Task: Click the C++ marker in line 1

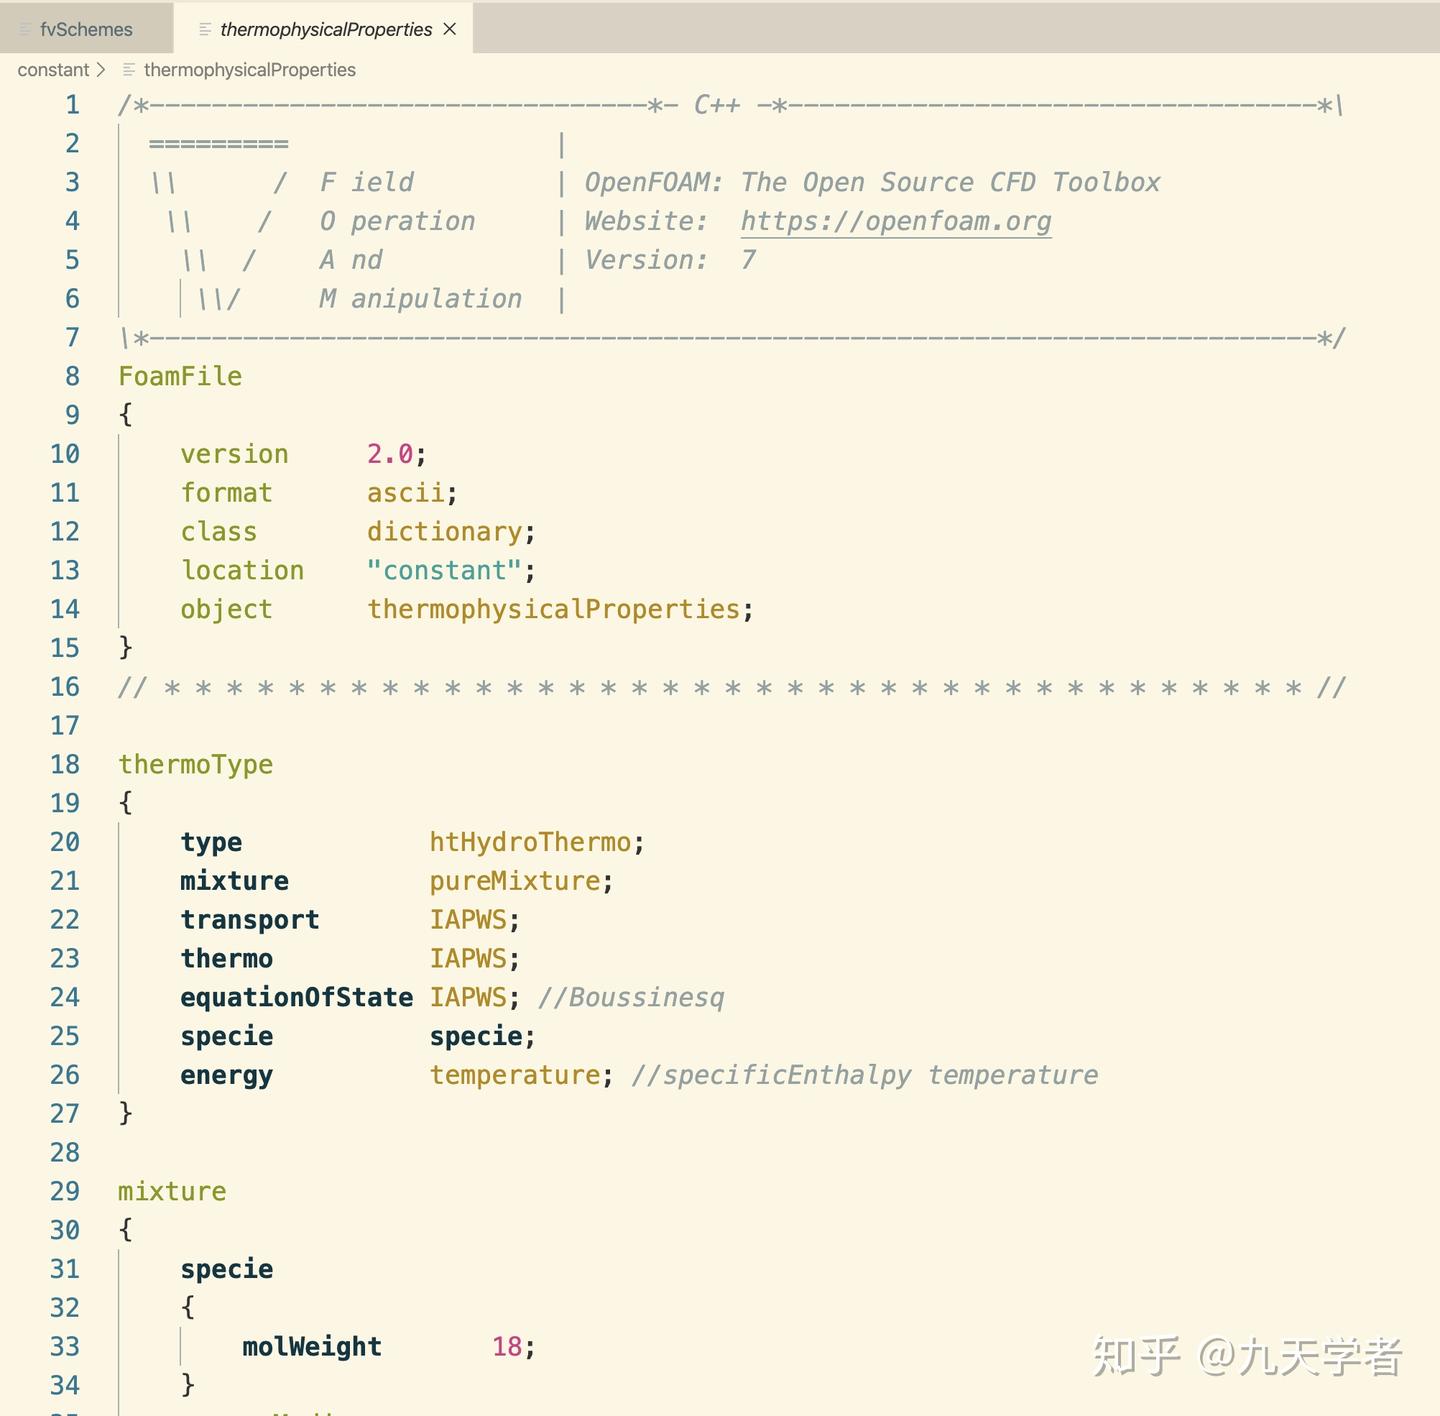Action: point(717,105)
